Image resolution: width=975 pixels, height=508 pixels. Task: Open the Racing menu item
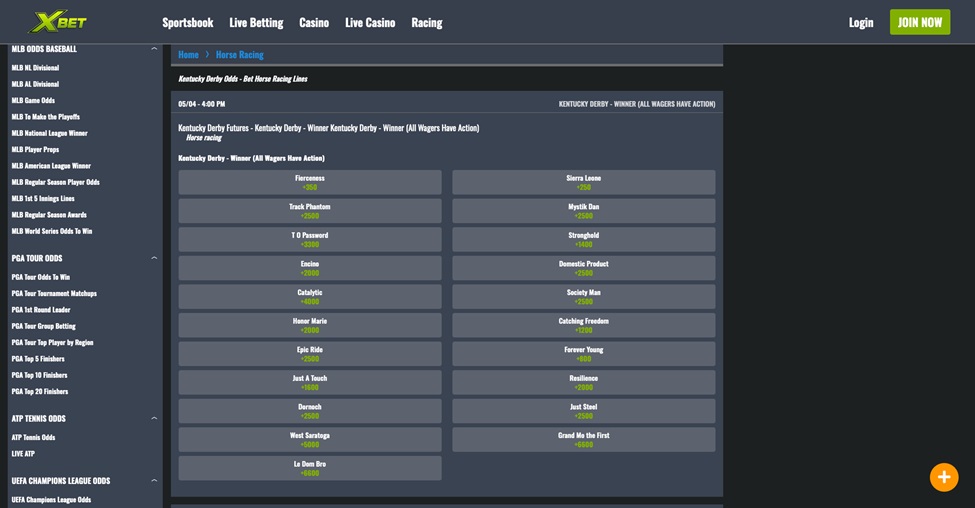tap(426, 22)
